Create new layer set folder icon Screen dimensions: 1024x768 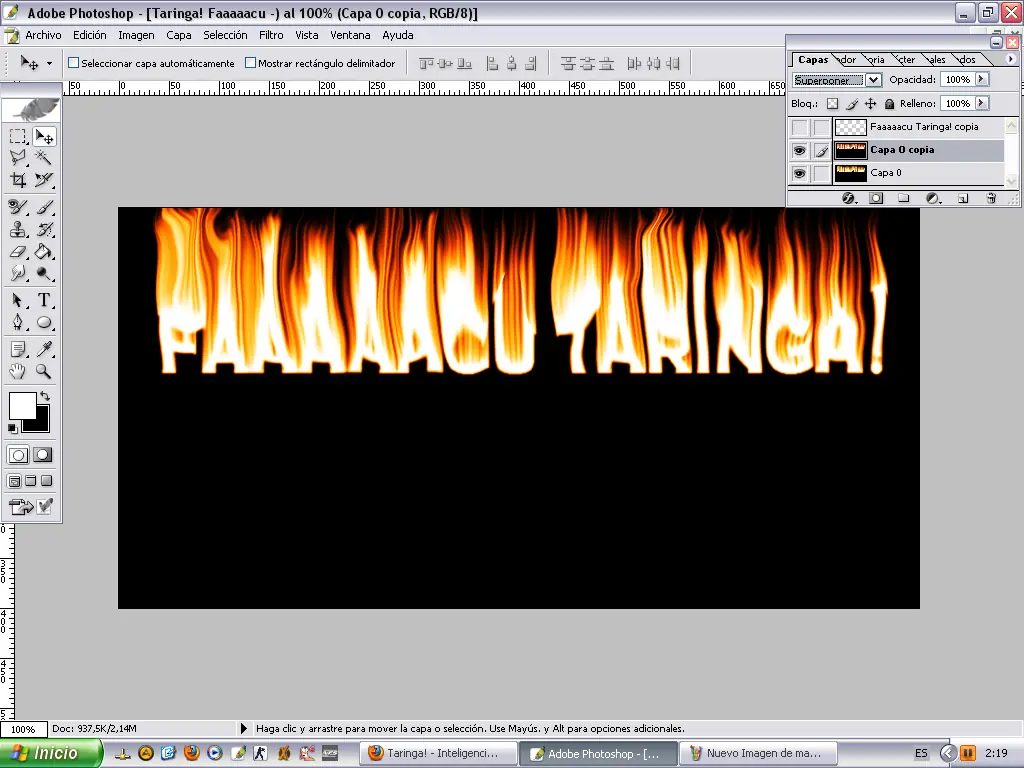pos(904,198)
